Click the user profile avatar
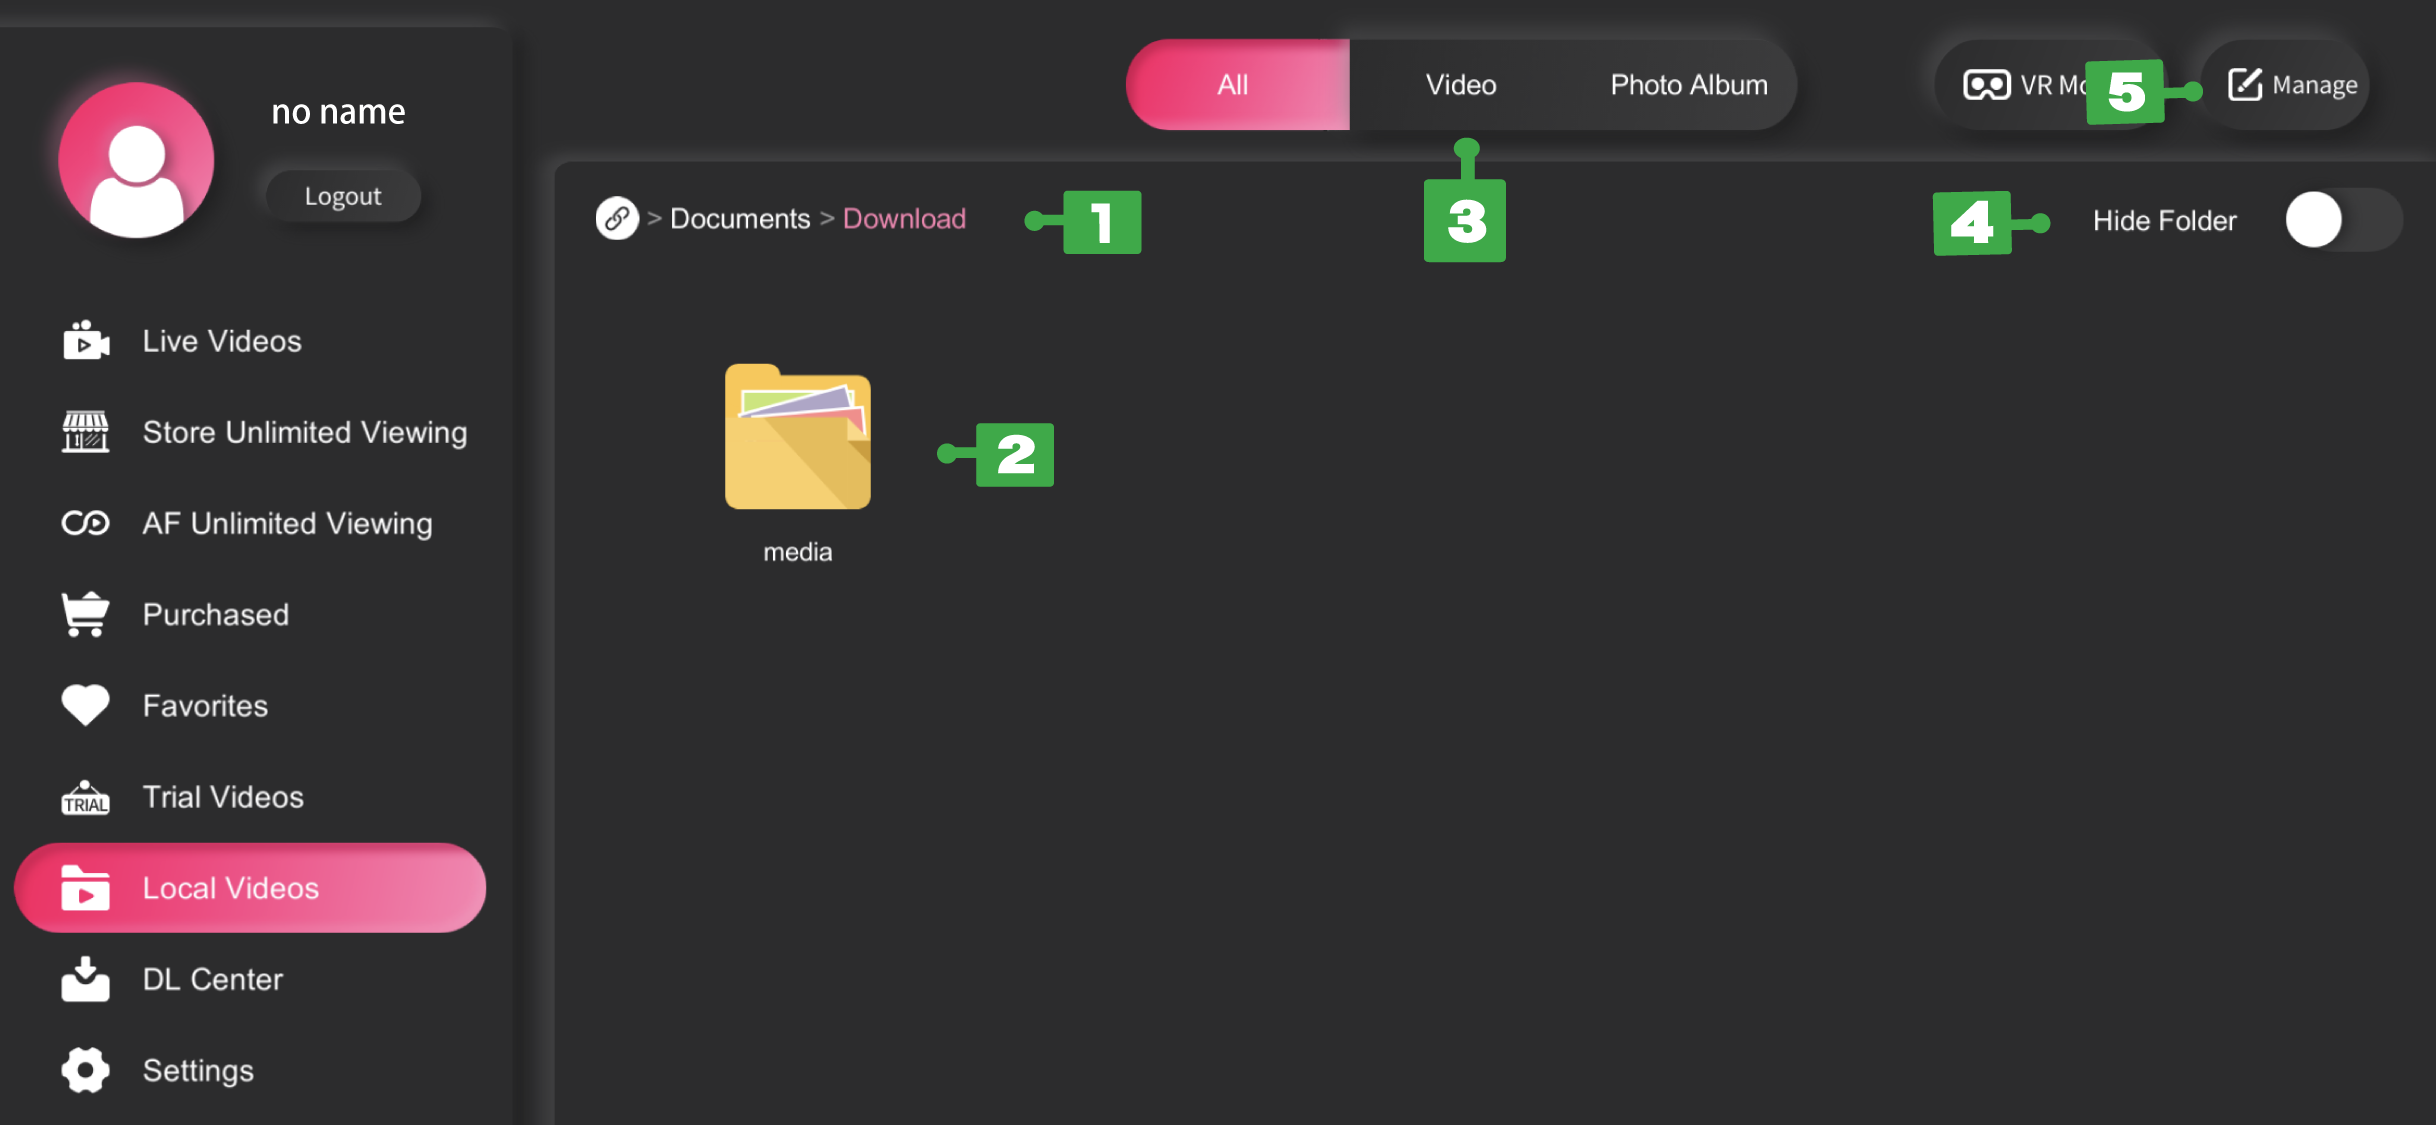Viewport: 2436px width, 1125px height. click(136, 160)
